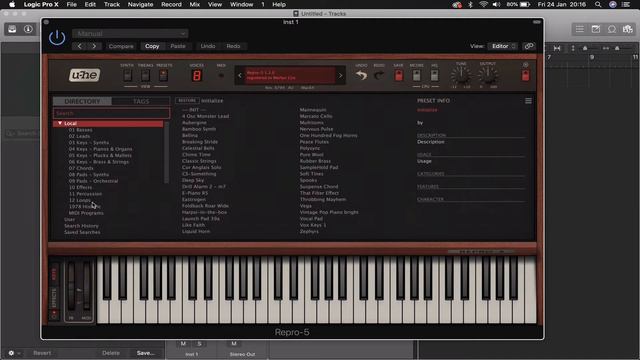Open the Track menu
640x360 pixels.
click(x=111, y=4)
